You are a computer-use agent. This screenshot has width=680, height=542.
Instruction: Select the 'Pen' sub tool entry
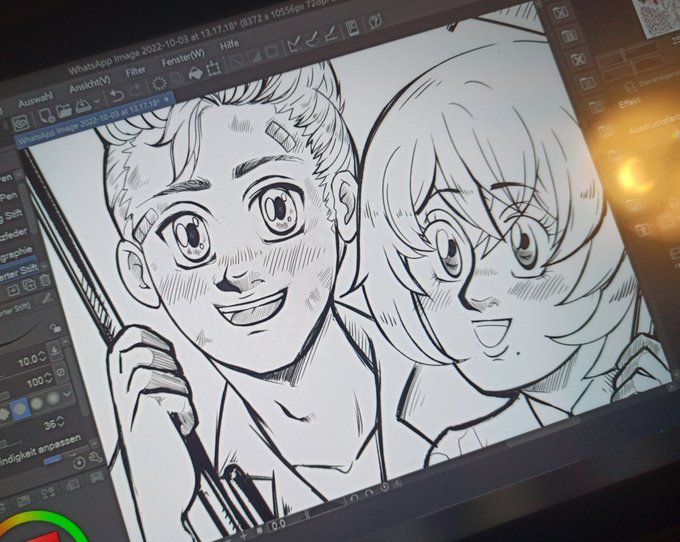coord(9,197)
